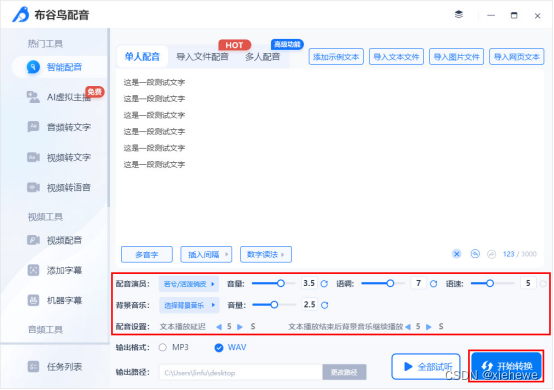Decrease background music continuation seconds with left arrow
Screen dimensions: 554x390
click(x=408, y=327)
